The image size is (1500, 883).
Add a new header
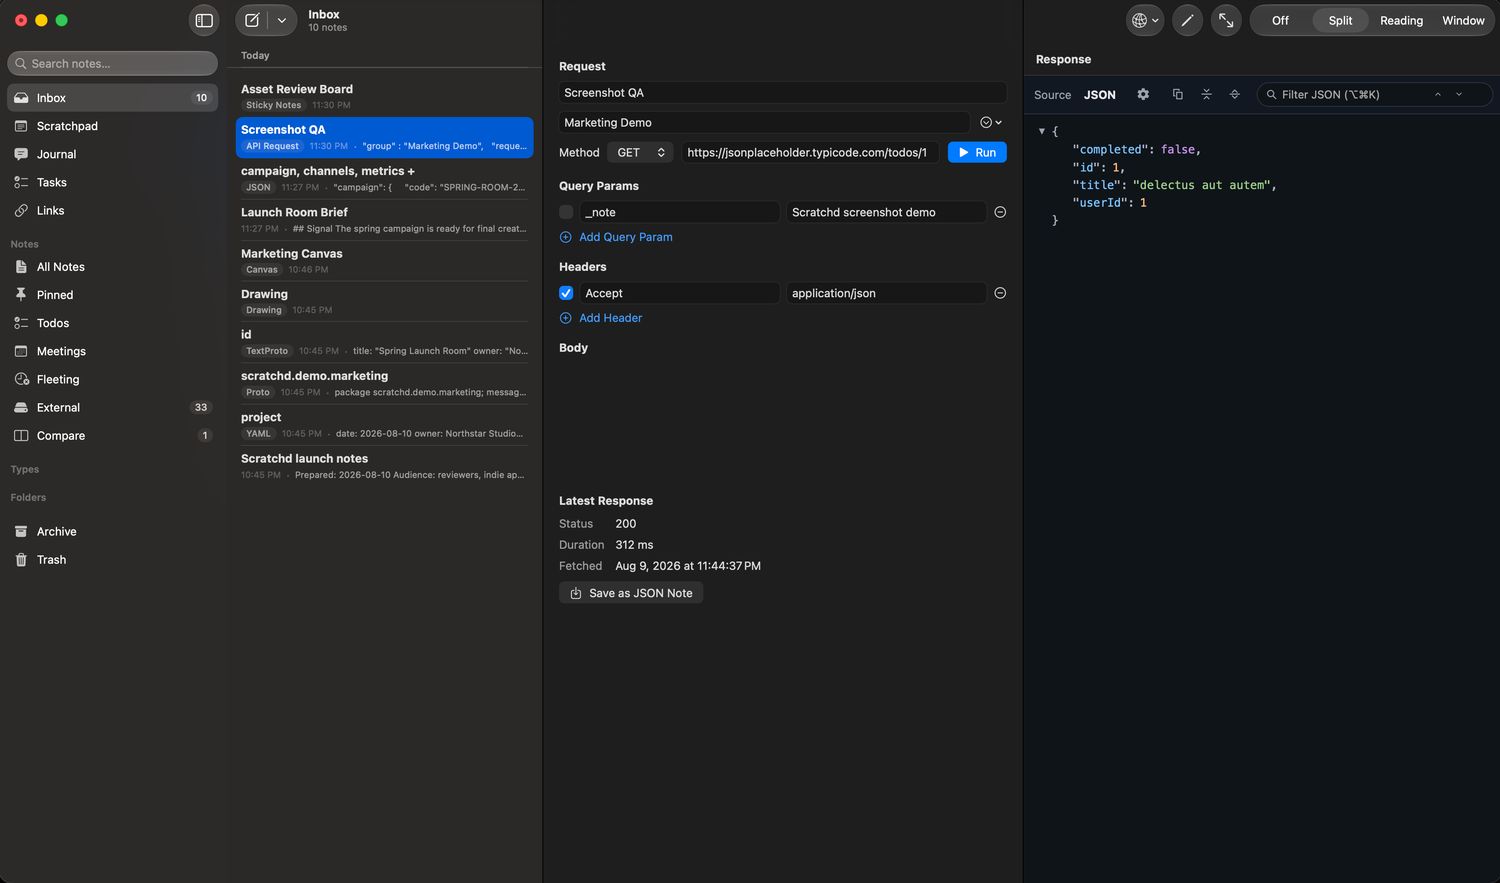pyautogui.click(x=601, y=318)
